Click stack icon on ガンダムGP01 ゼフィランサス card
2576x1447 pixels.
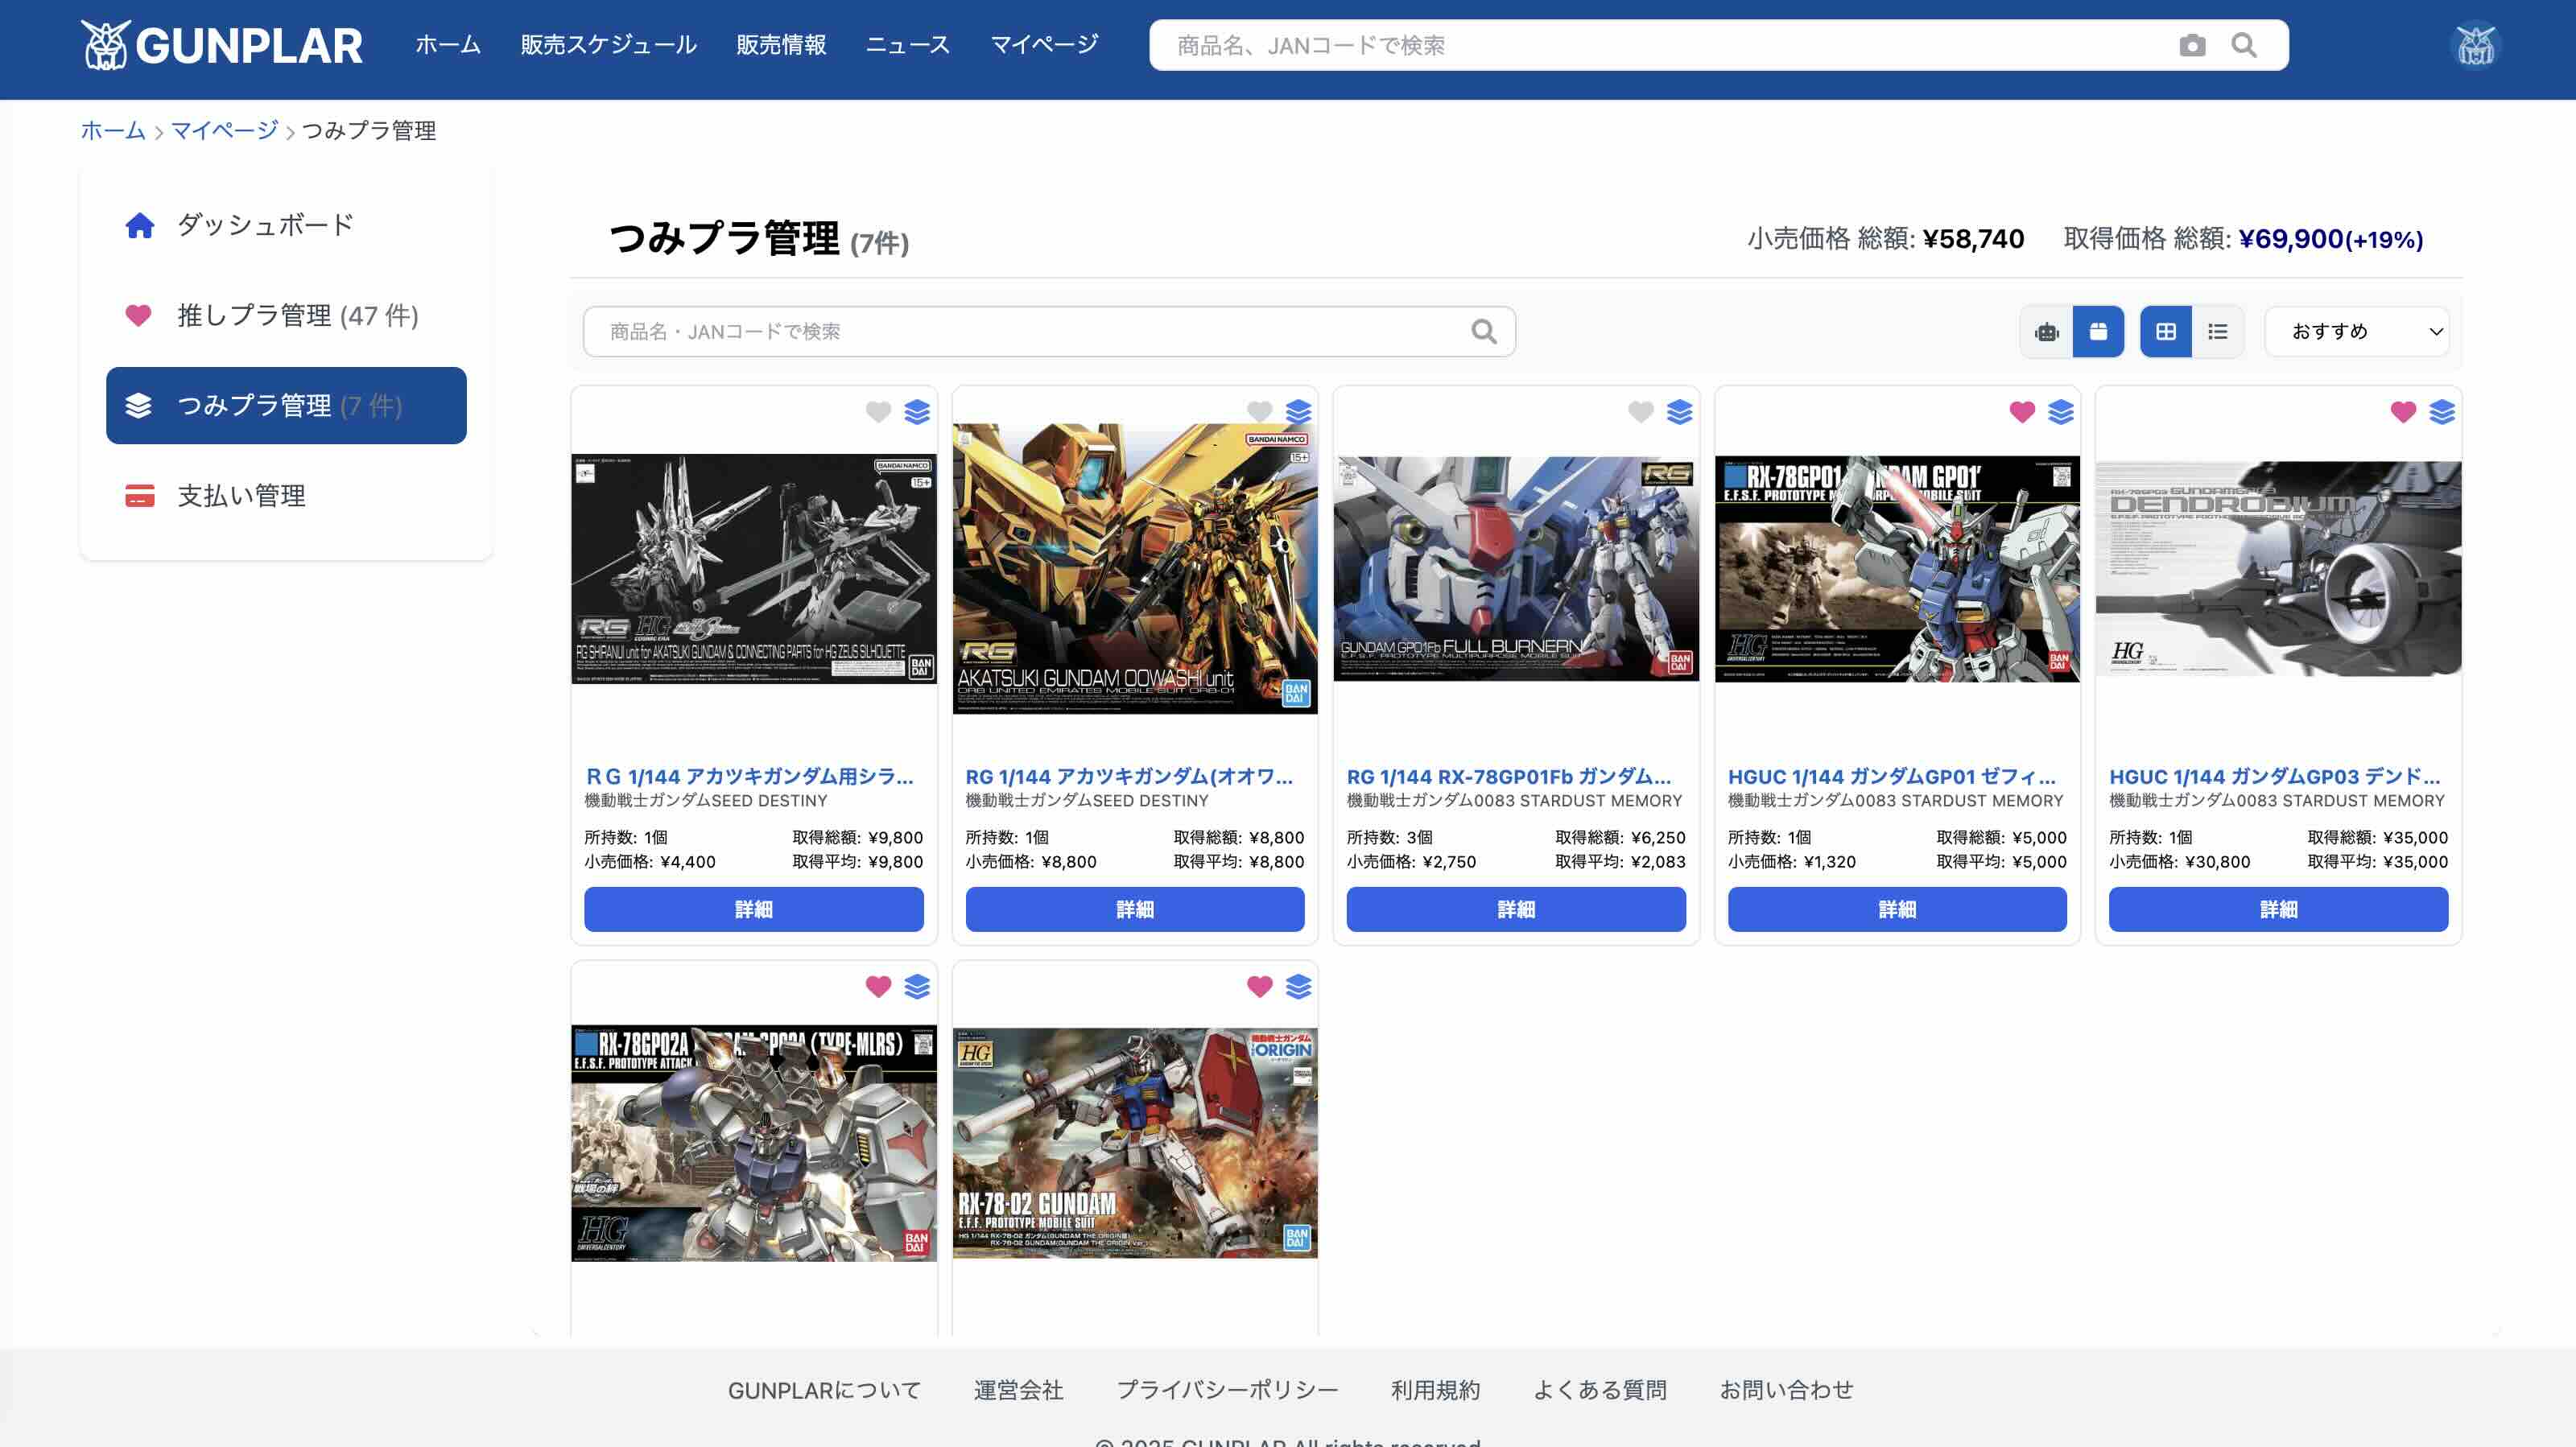pyautogui.click(x=2061, y=412)
